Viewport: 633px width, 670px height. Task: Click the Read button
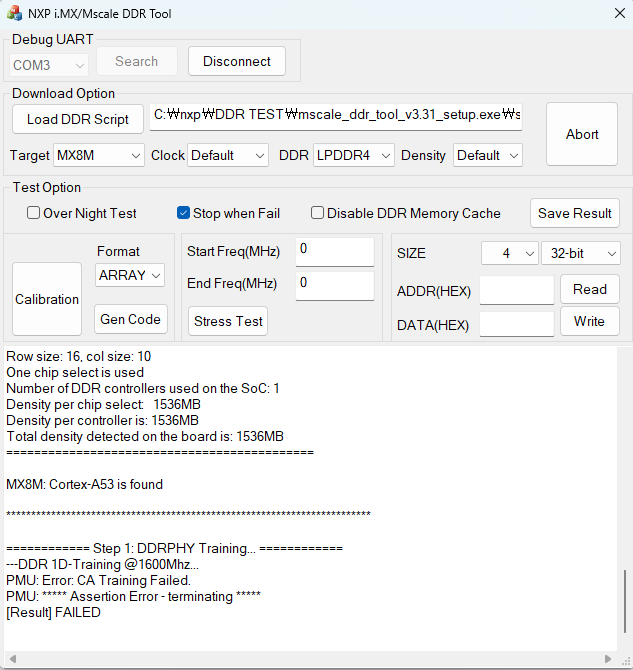[x=590, y=289]
